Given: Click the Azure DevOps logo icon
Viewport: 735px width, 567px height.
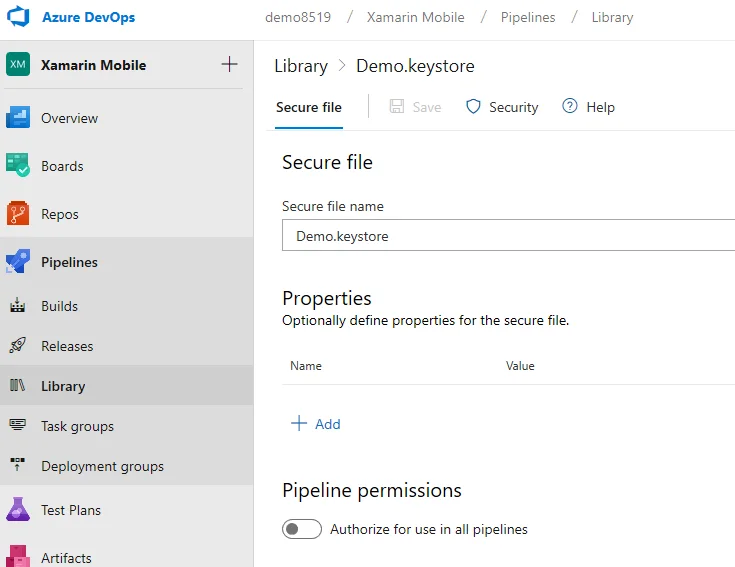Looking at the screenshot, I should (18, 16).
